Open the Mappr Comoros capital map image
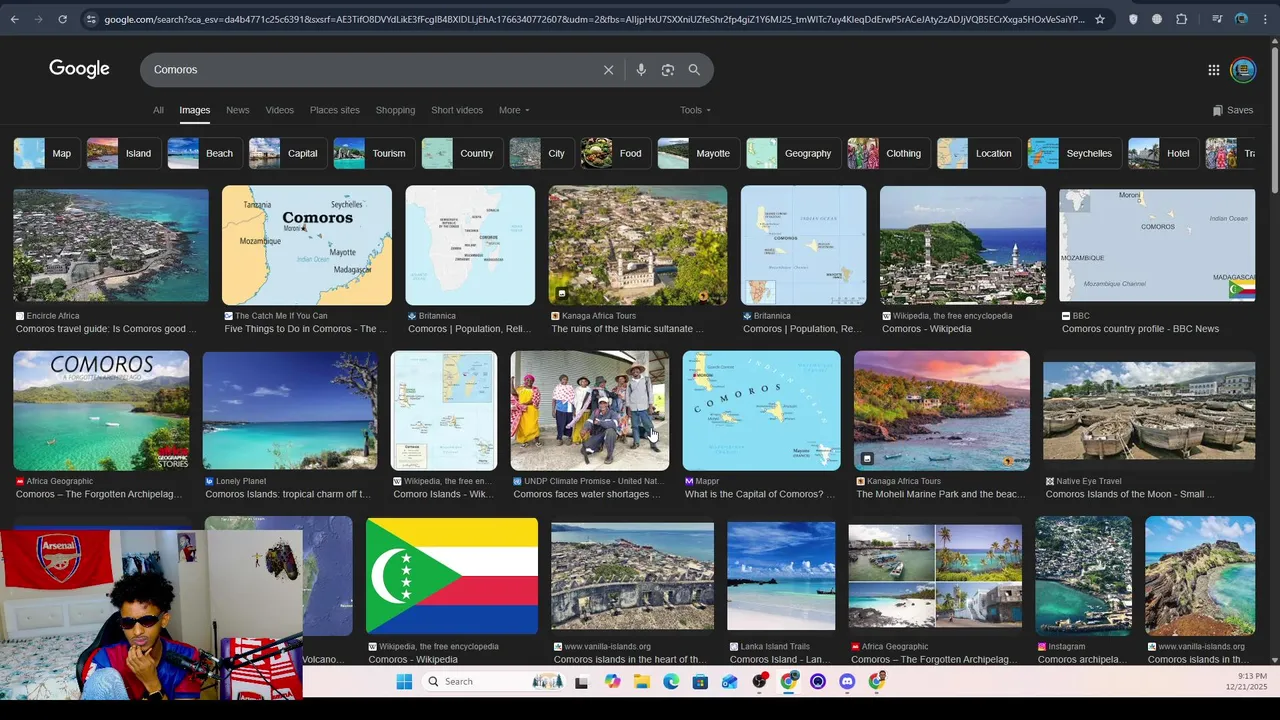This screenshot has height=720, width=1280. tap(762, 410)
